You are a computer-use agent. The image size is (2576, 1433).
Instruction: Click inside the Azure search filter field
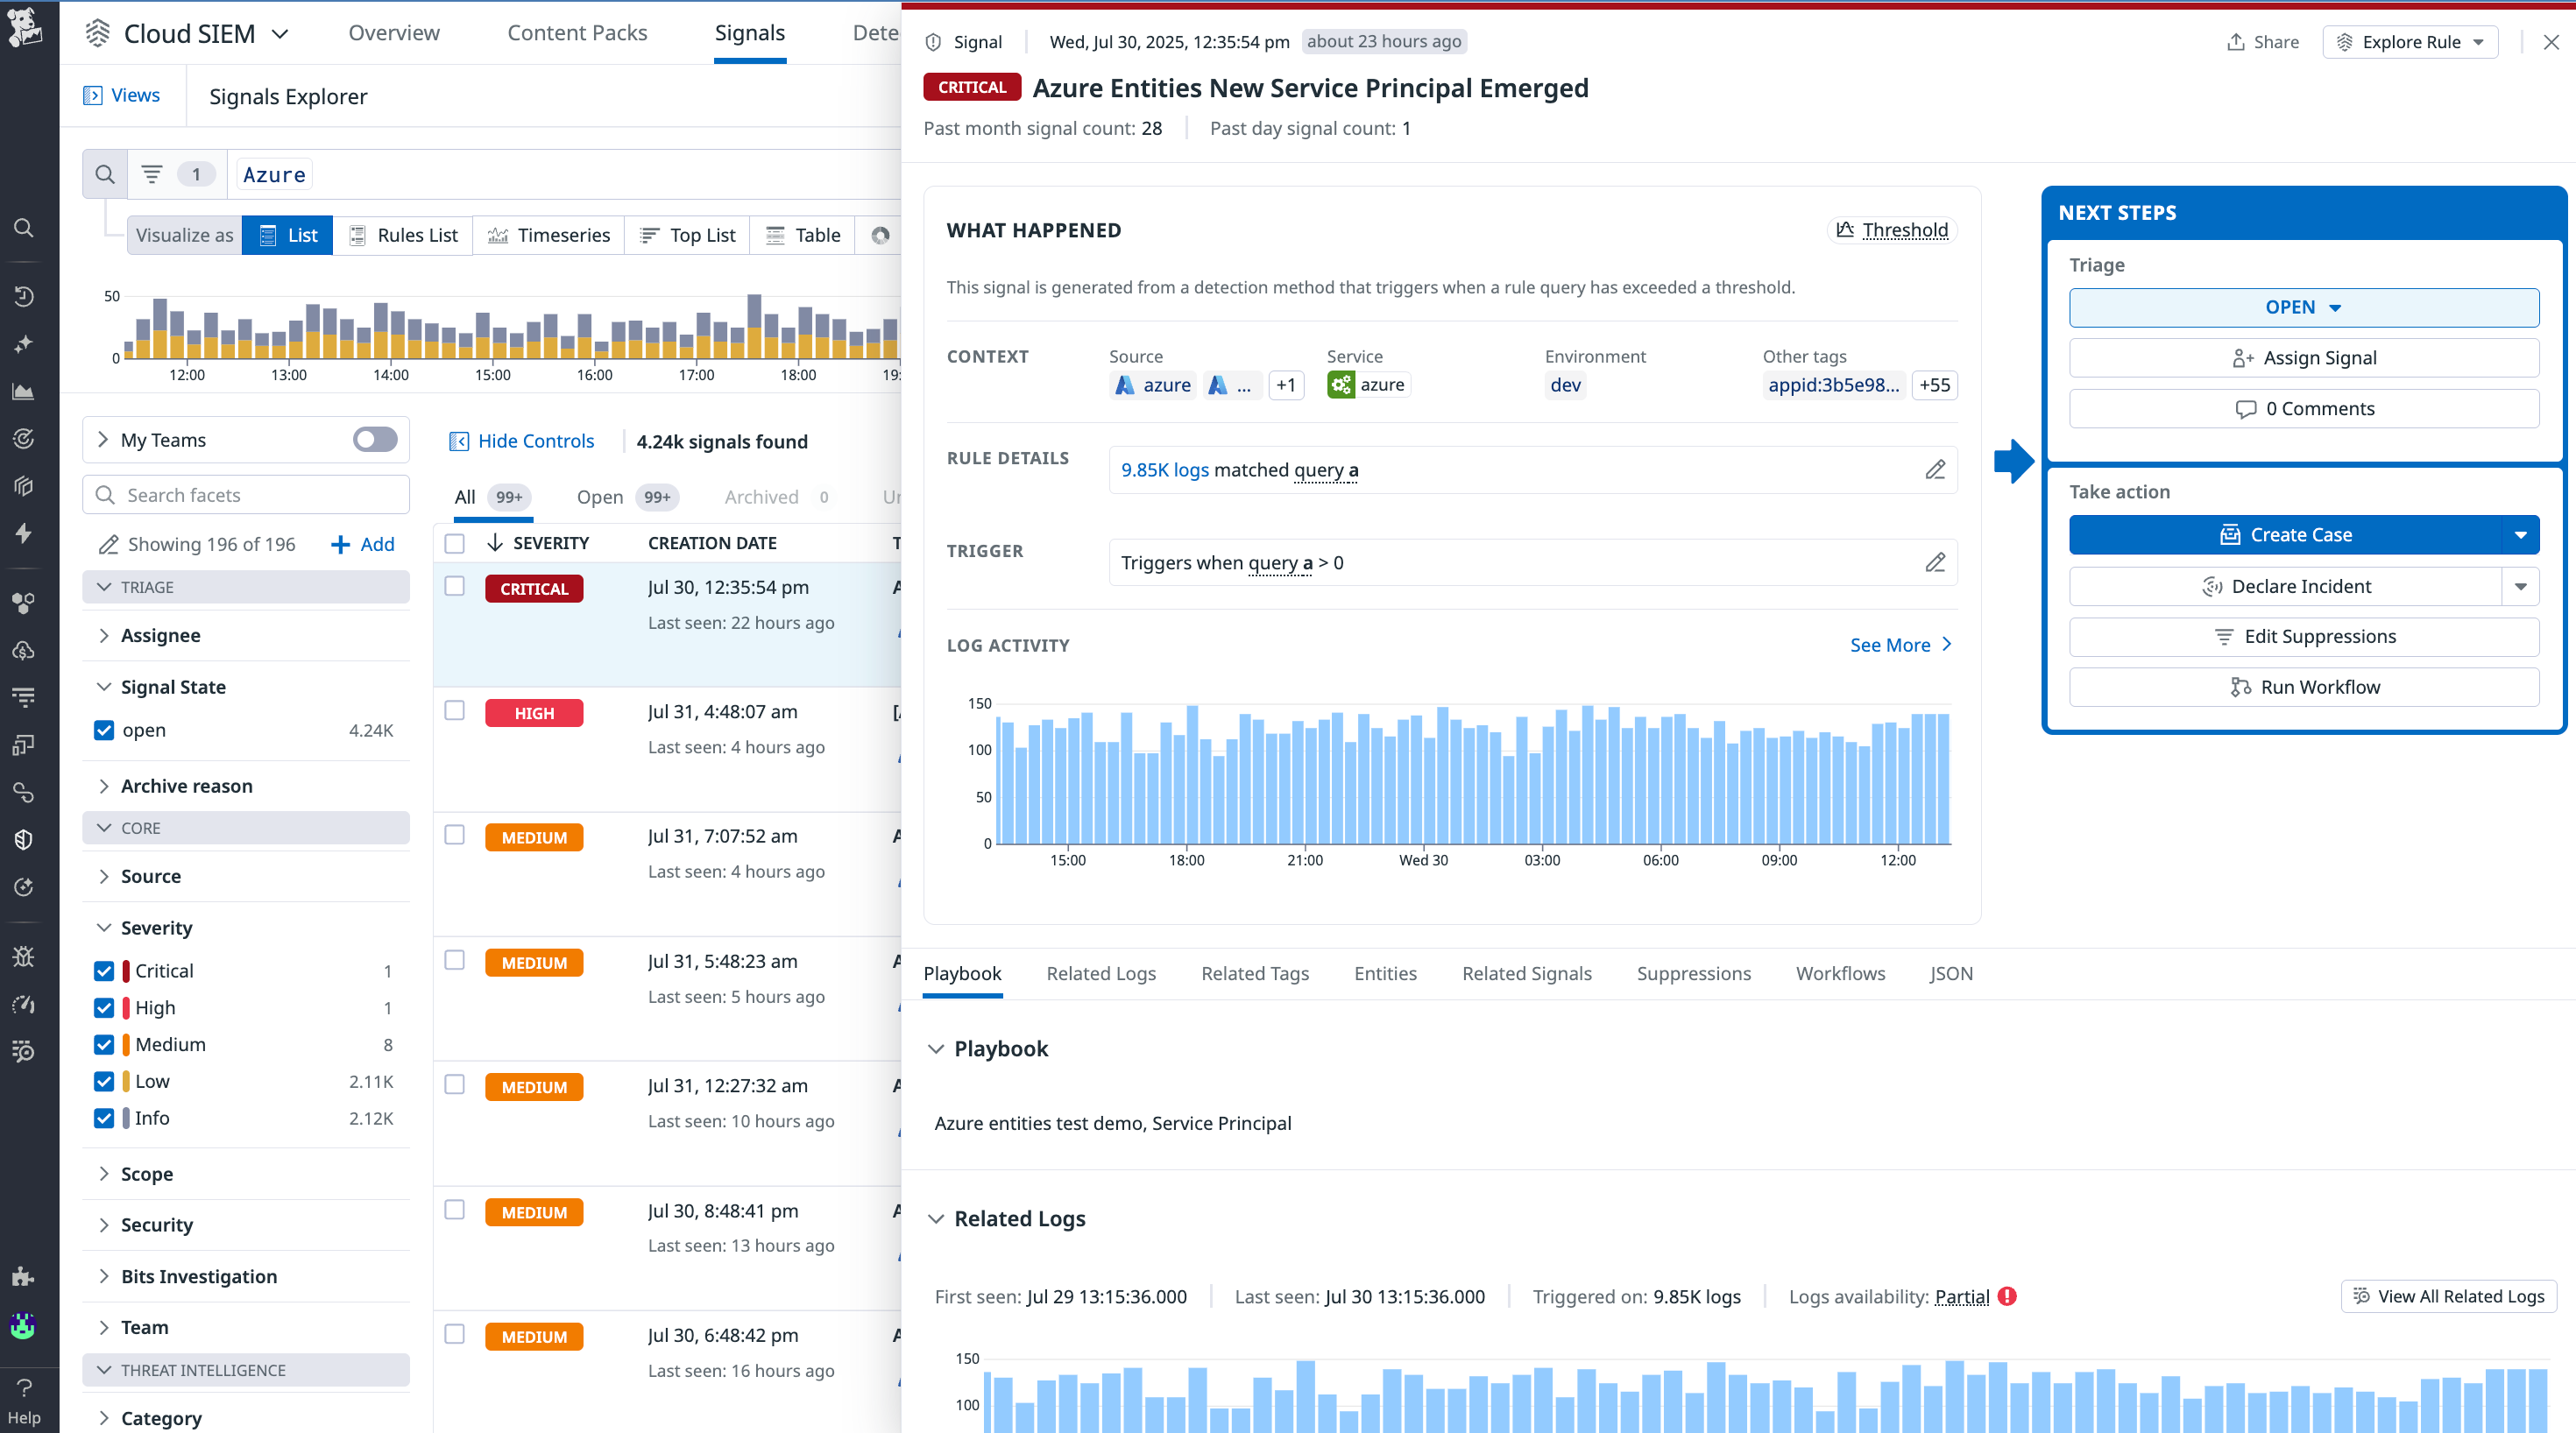pos(273,174)
